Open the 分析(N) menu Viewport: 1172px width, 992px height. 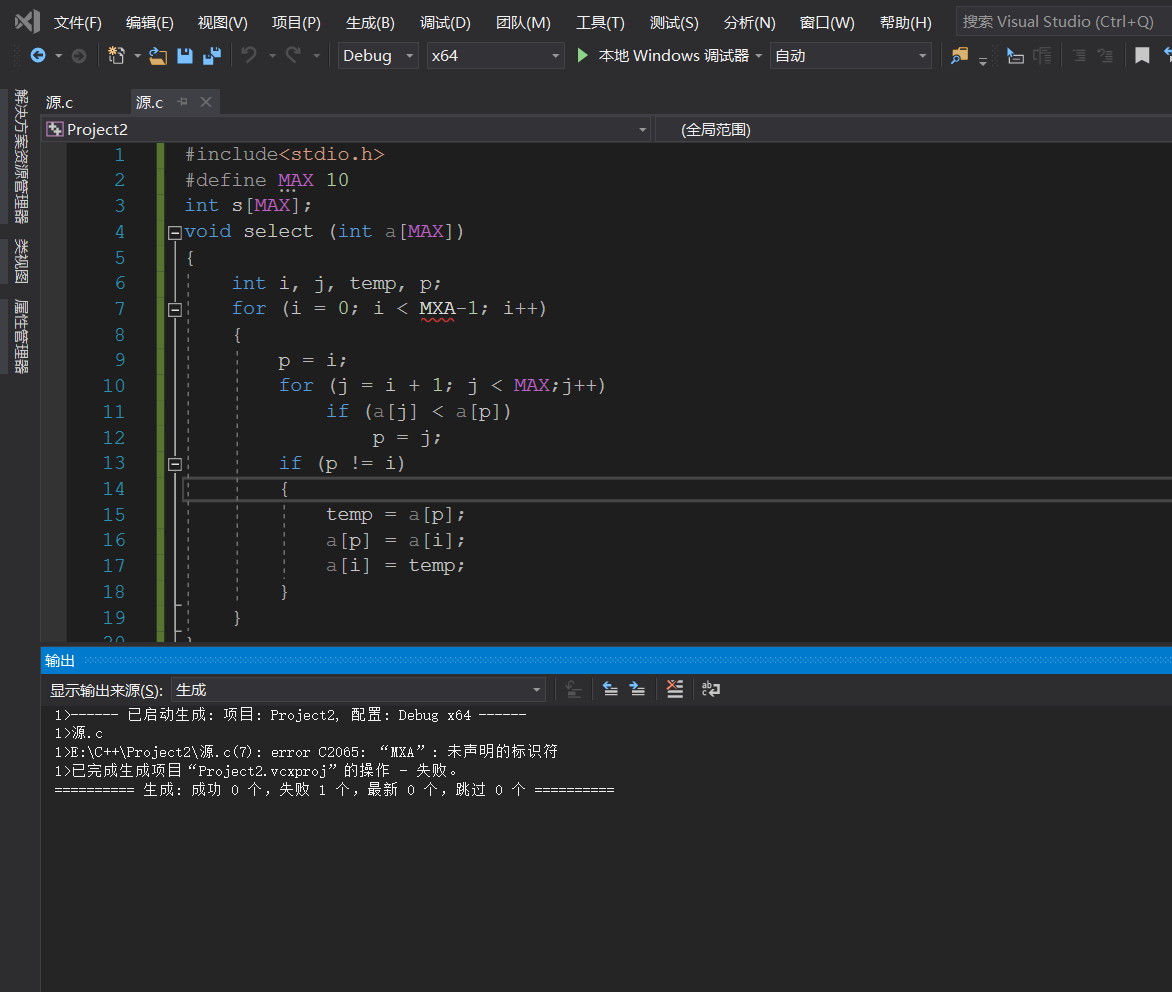750,22
